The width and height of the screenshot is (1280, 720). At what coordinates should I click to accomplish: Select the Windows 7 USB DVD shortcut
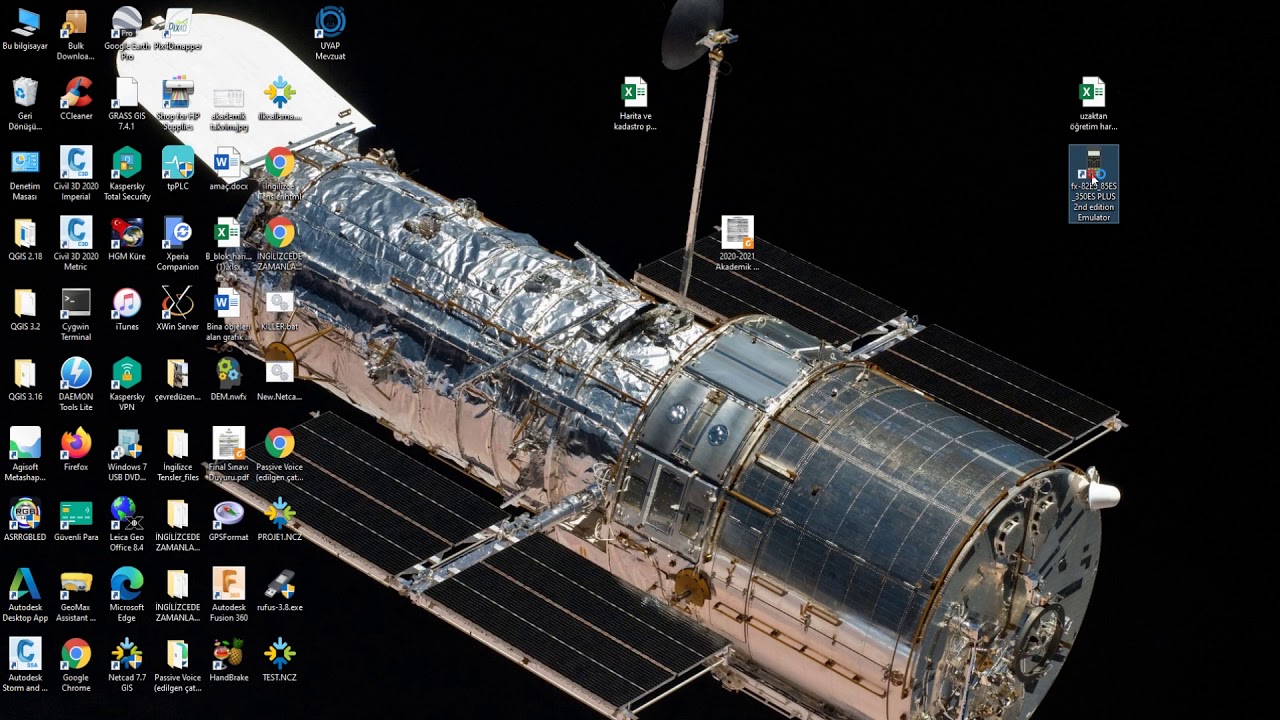[x=127, y=454]
